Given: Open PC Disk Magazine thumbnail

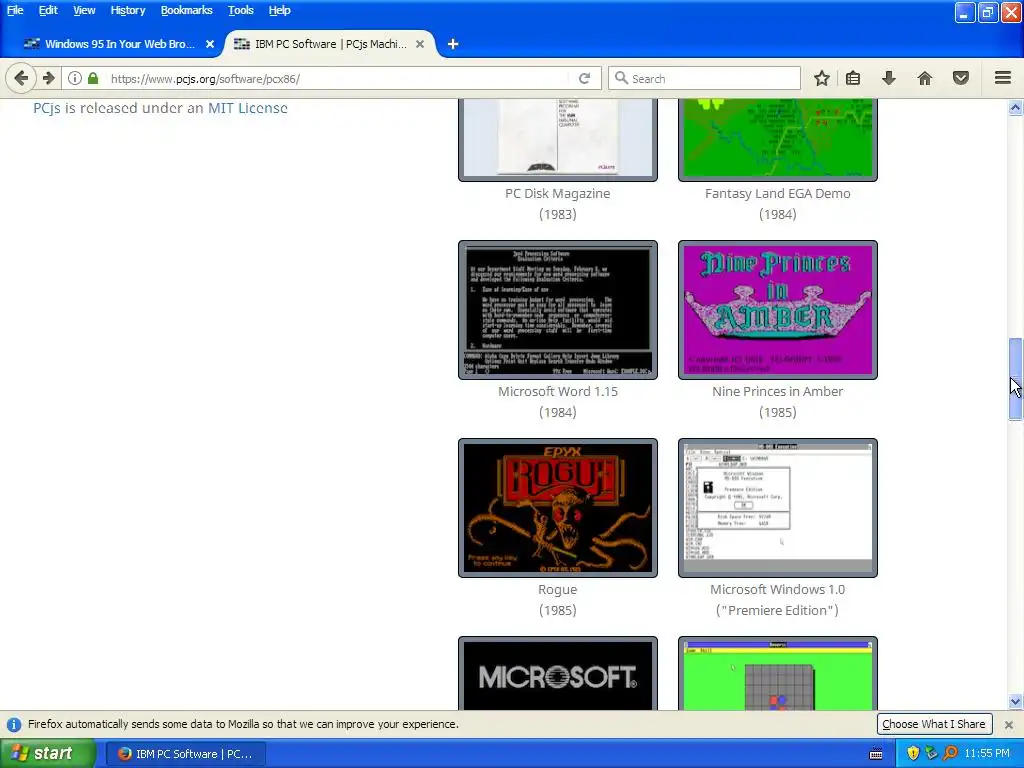Looking at the screenshot, I should coord(558,139).
